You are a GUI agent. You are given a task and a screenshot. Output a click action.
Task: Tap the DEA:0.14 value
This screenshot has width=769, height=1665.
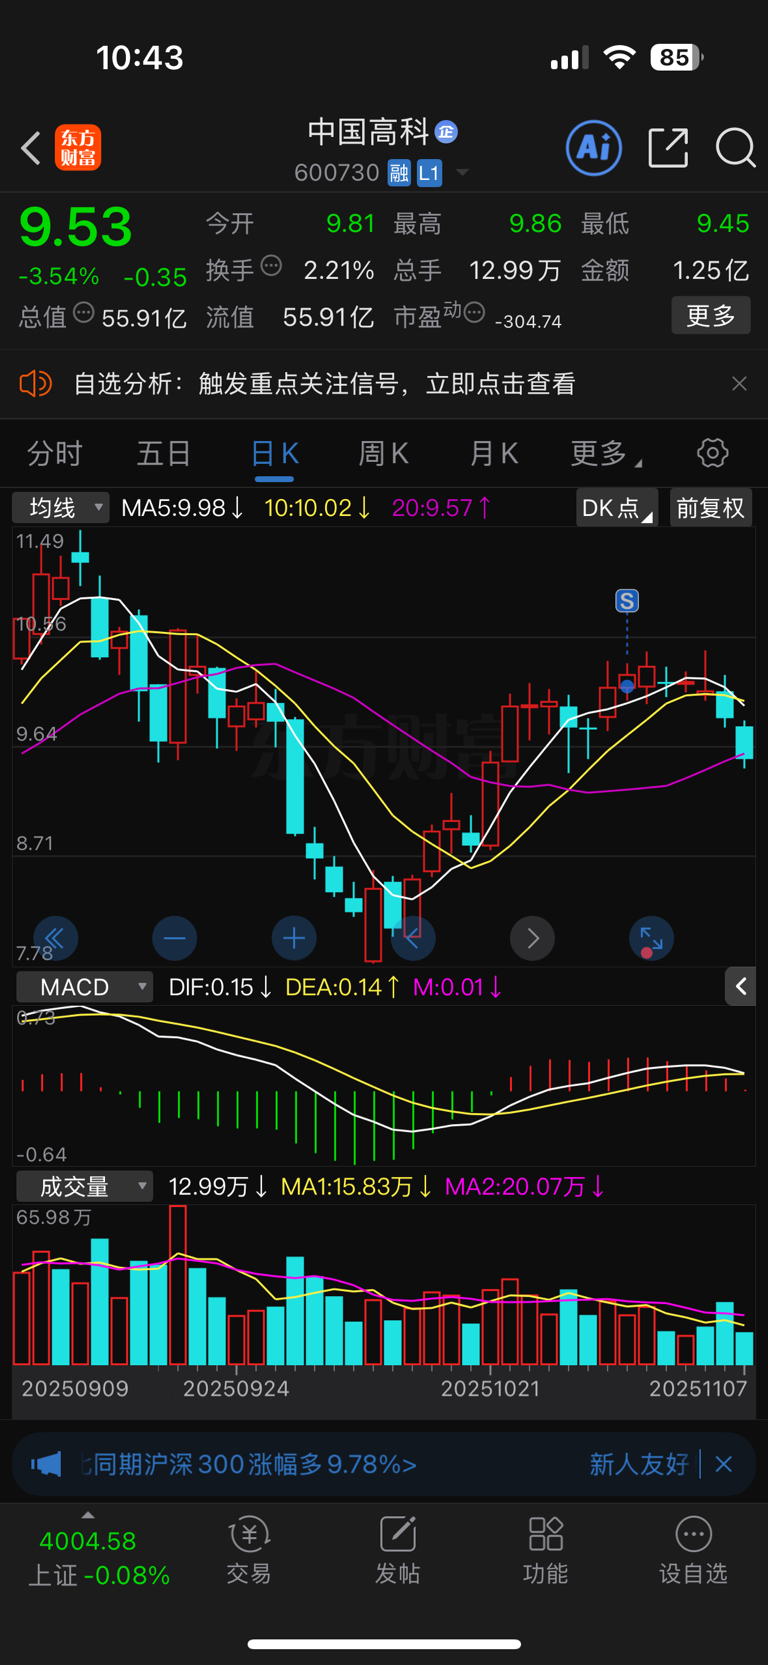tap(343, 987)
